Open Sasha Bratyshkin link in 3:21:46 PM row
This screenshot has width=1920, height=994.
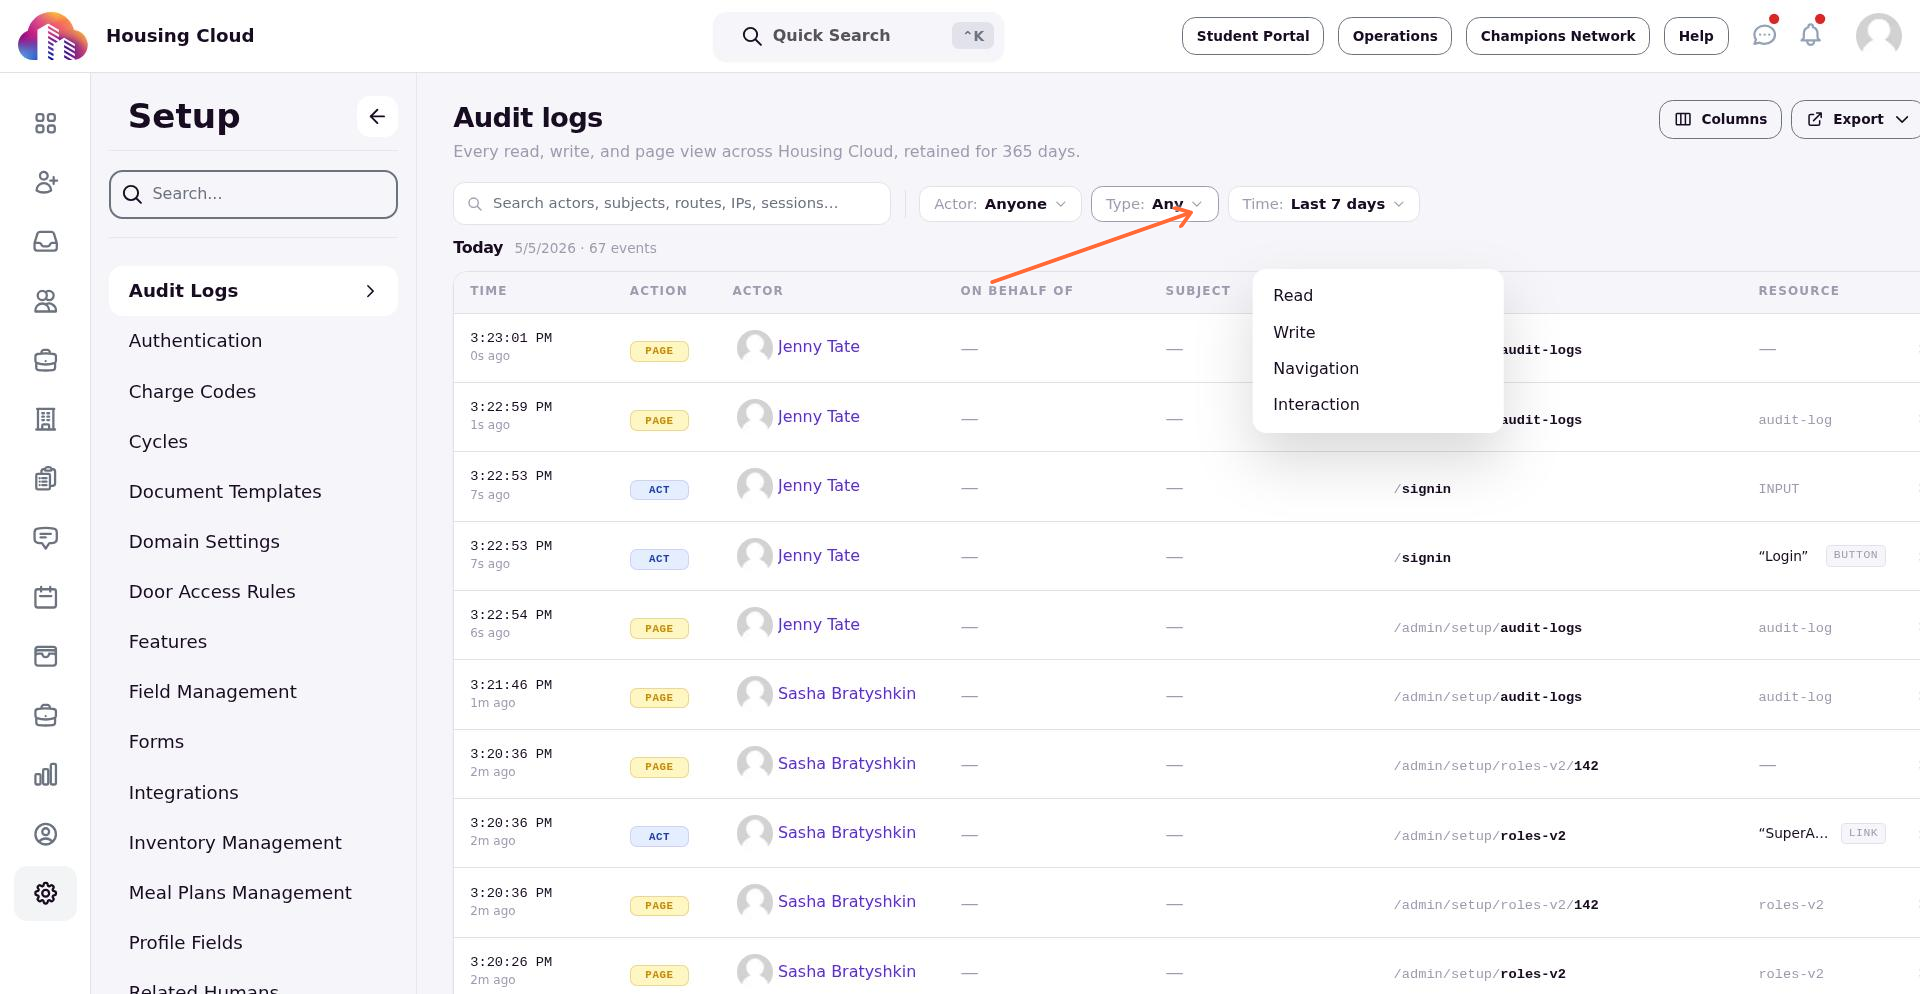coord(846,693)
